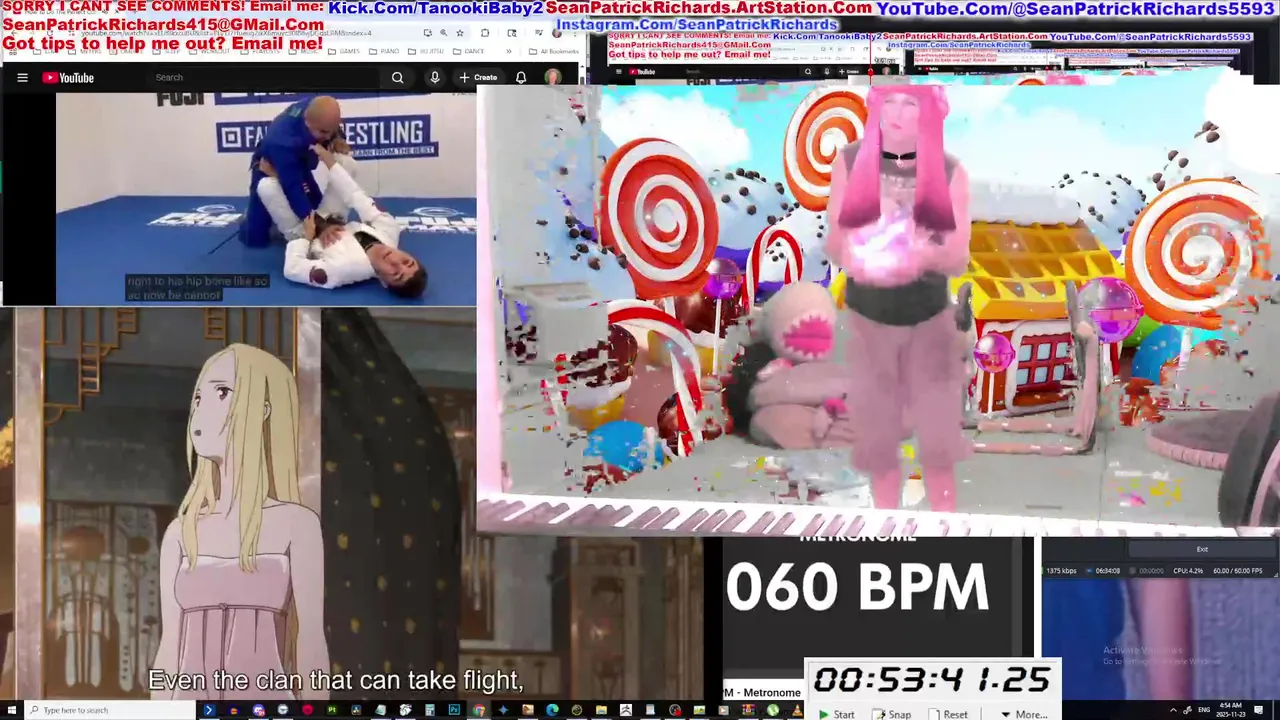1280x720 pixels.
Task: Open the ENG language indicator
Action: point(1204,710)
